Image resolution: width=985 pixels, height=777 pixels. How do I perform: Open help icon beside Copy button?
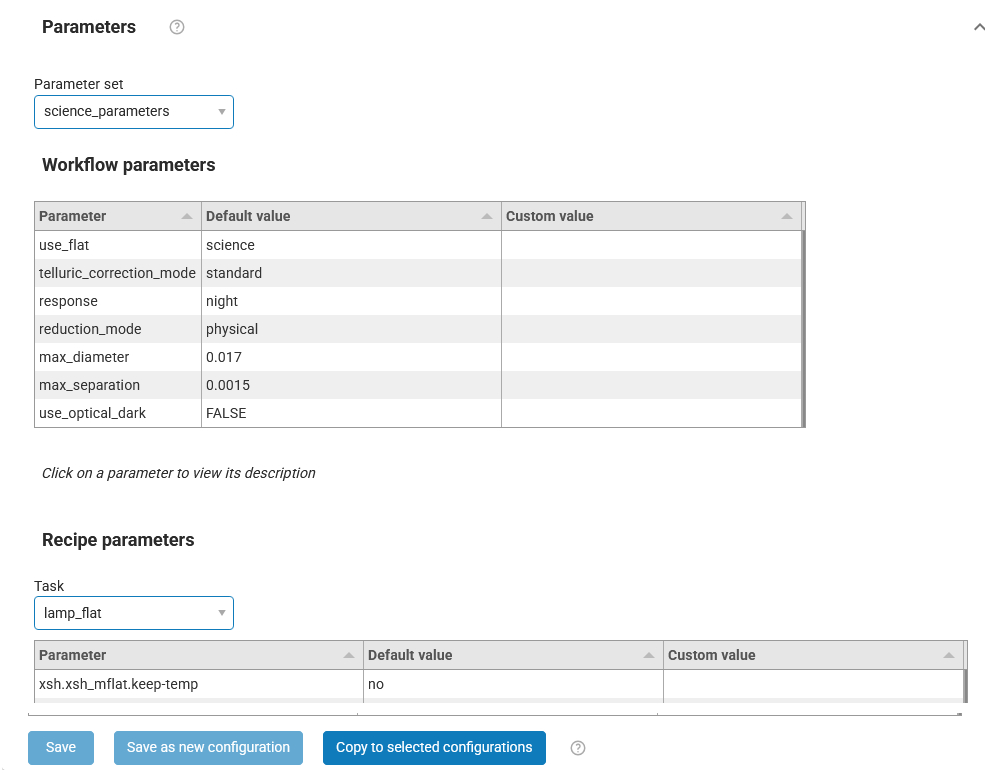[578, 747]
